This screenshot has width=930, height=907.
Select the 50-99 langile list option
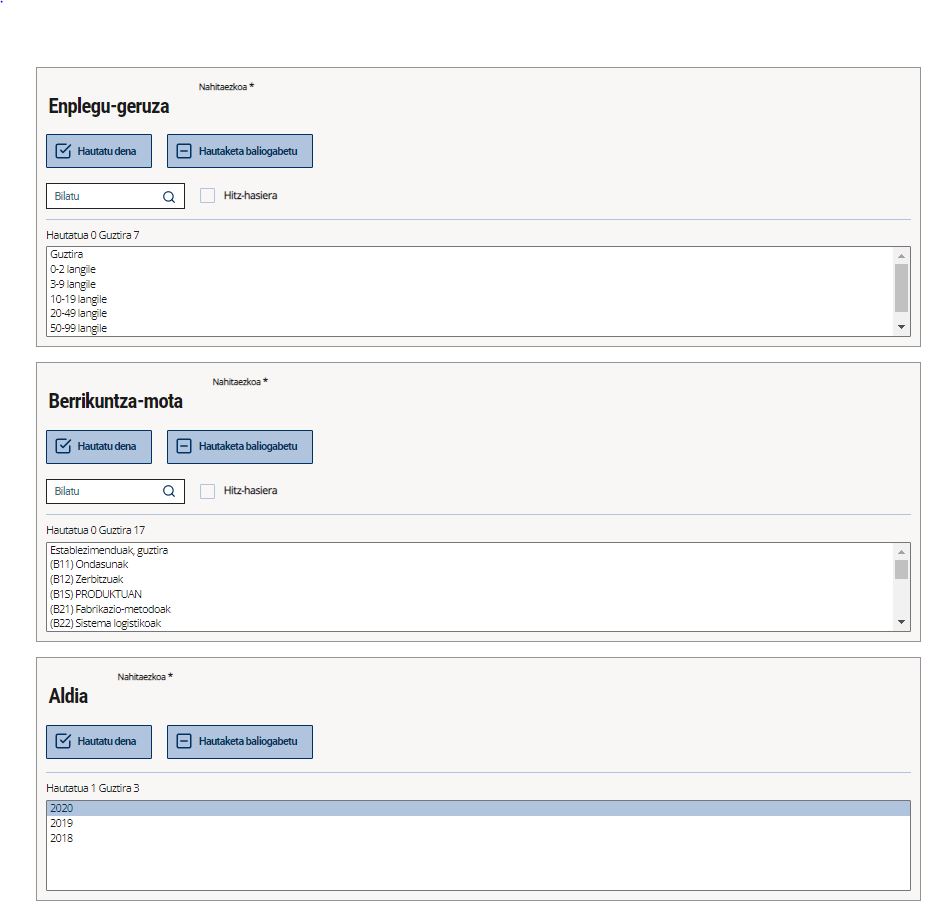click(79, 328)
